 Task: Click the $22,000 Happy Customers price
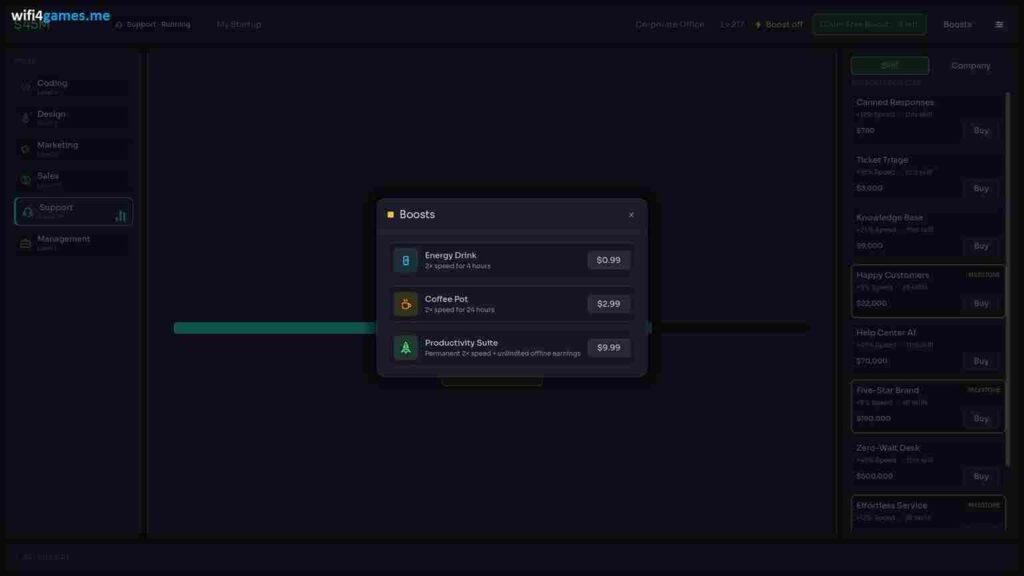872,303
